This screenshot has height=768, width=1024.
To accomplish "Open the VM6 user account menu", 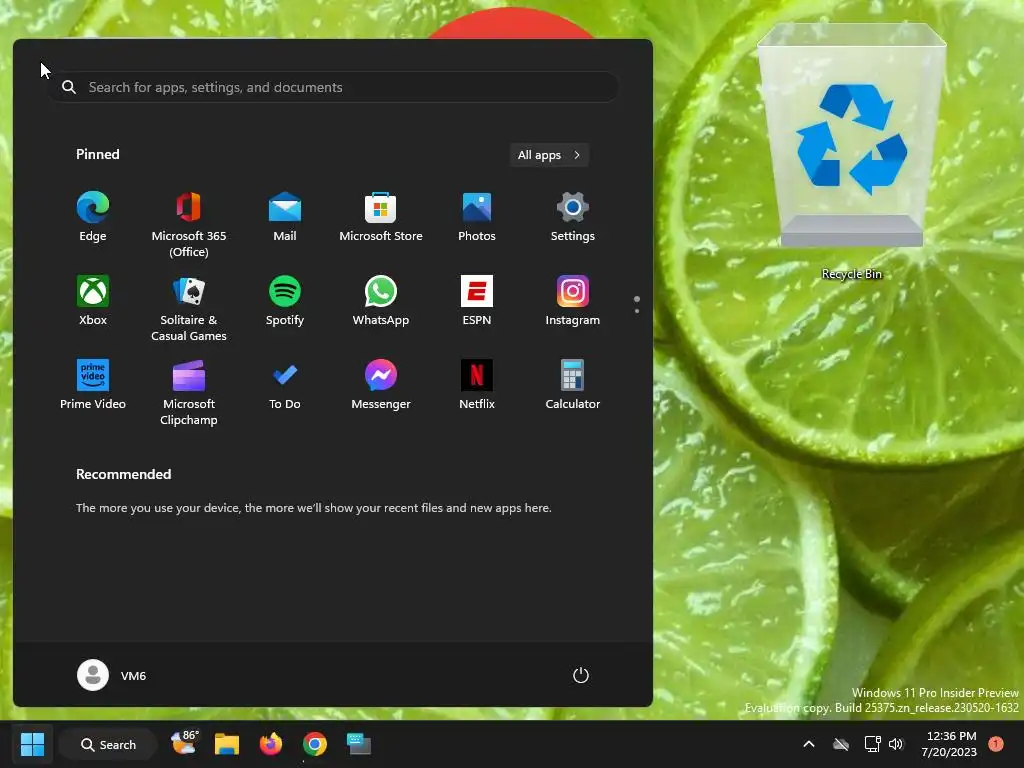I will [x=112, y=675].
